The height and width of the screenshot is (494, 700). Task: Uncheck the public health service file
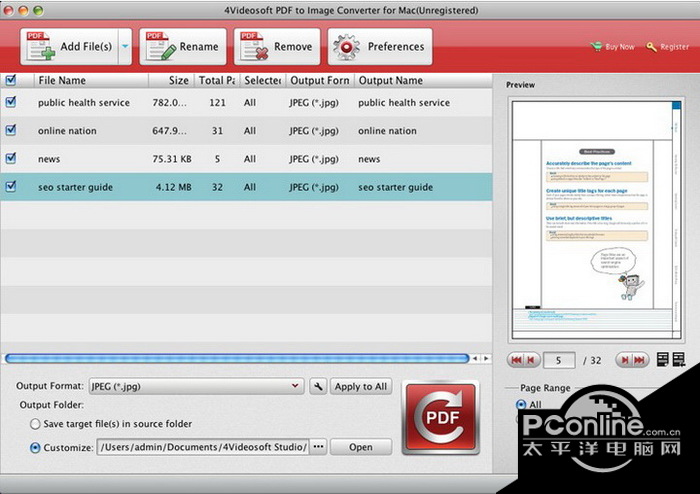pos(11,102)
